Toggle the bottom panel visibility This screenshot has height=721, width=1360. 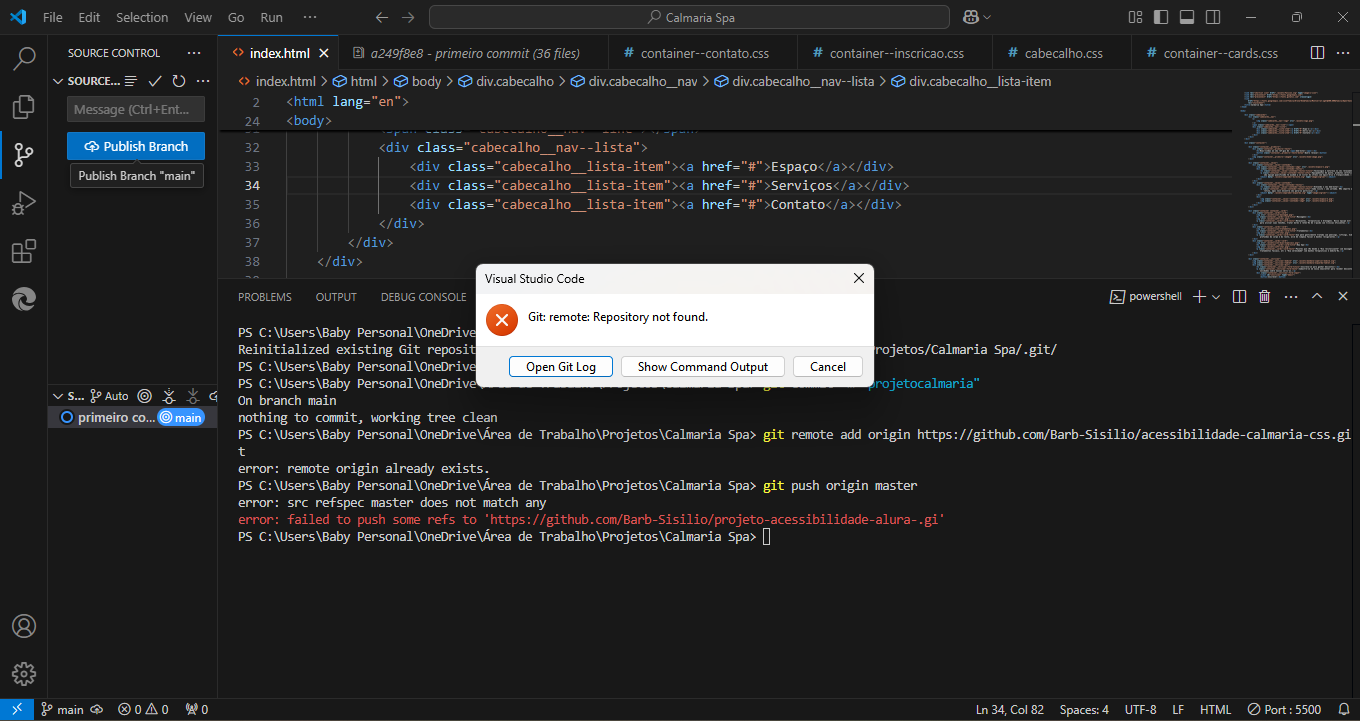click(1187, 17)
